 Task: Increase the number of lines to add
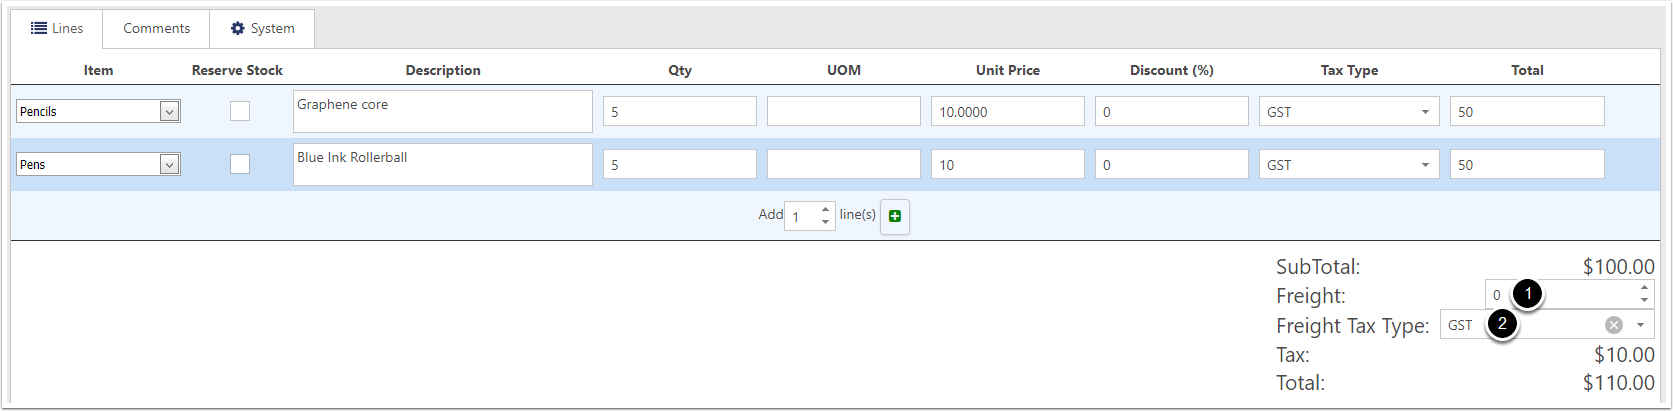pos(825,209)
